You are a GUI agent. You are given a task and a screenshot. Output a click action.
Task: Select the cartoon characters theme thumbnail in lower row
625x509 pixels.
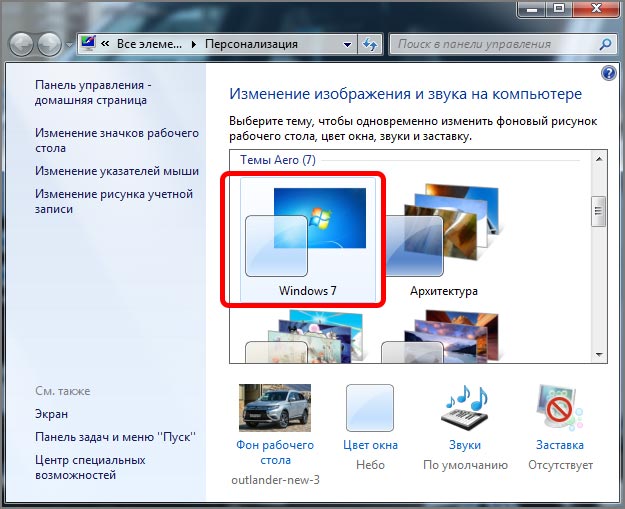(305, 336)
